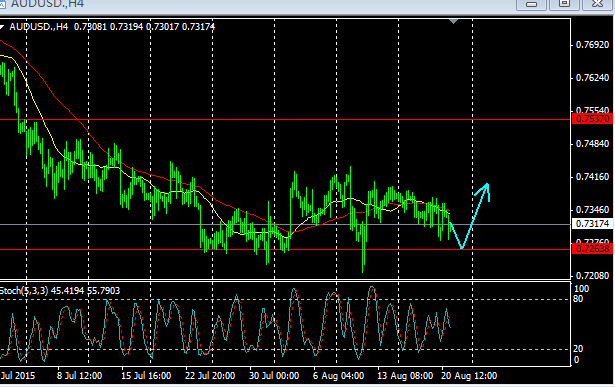Click the 6 Aug 04:00 time label
Viewport: 615px width, 387px height.
pyautogui.click(x=338, y=376)
